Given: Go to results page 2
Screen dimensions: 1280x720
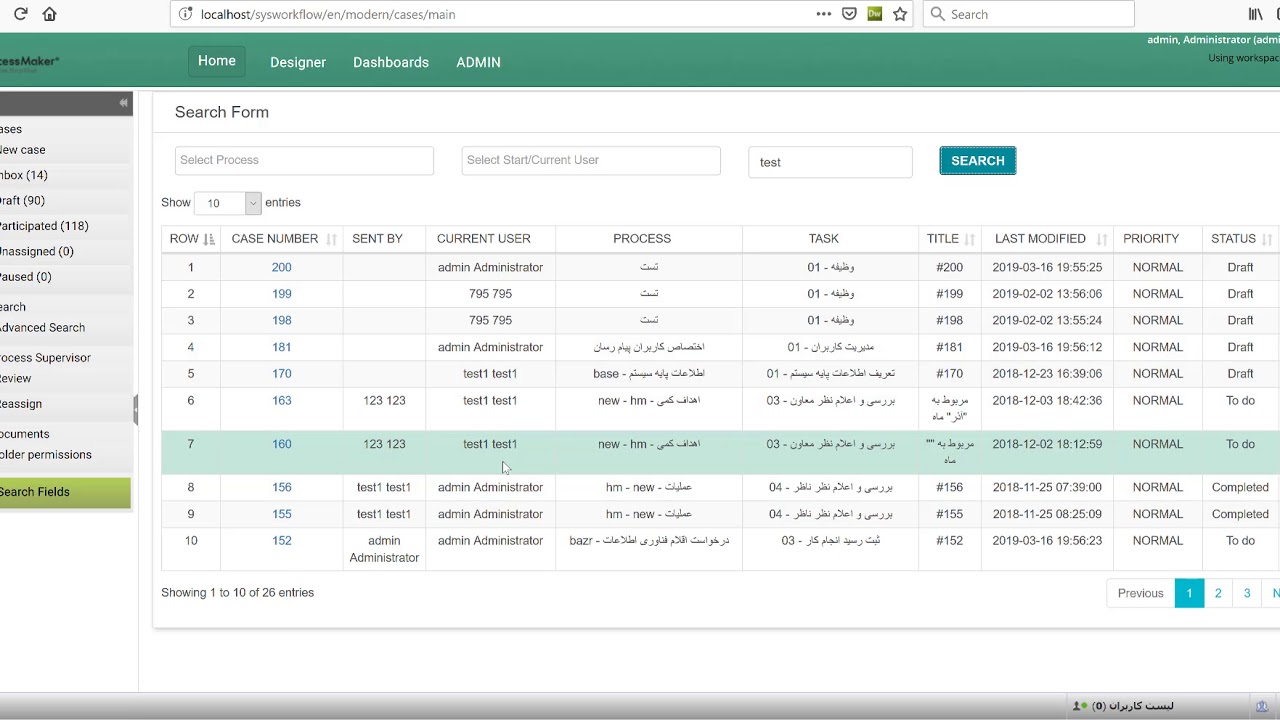Looking at the screenshot, I should point(1218,593).
